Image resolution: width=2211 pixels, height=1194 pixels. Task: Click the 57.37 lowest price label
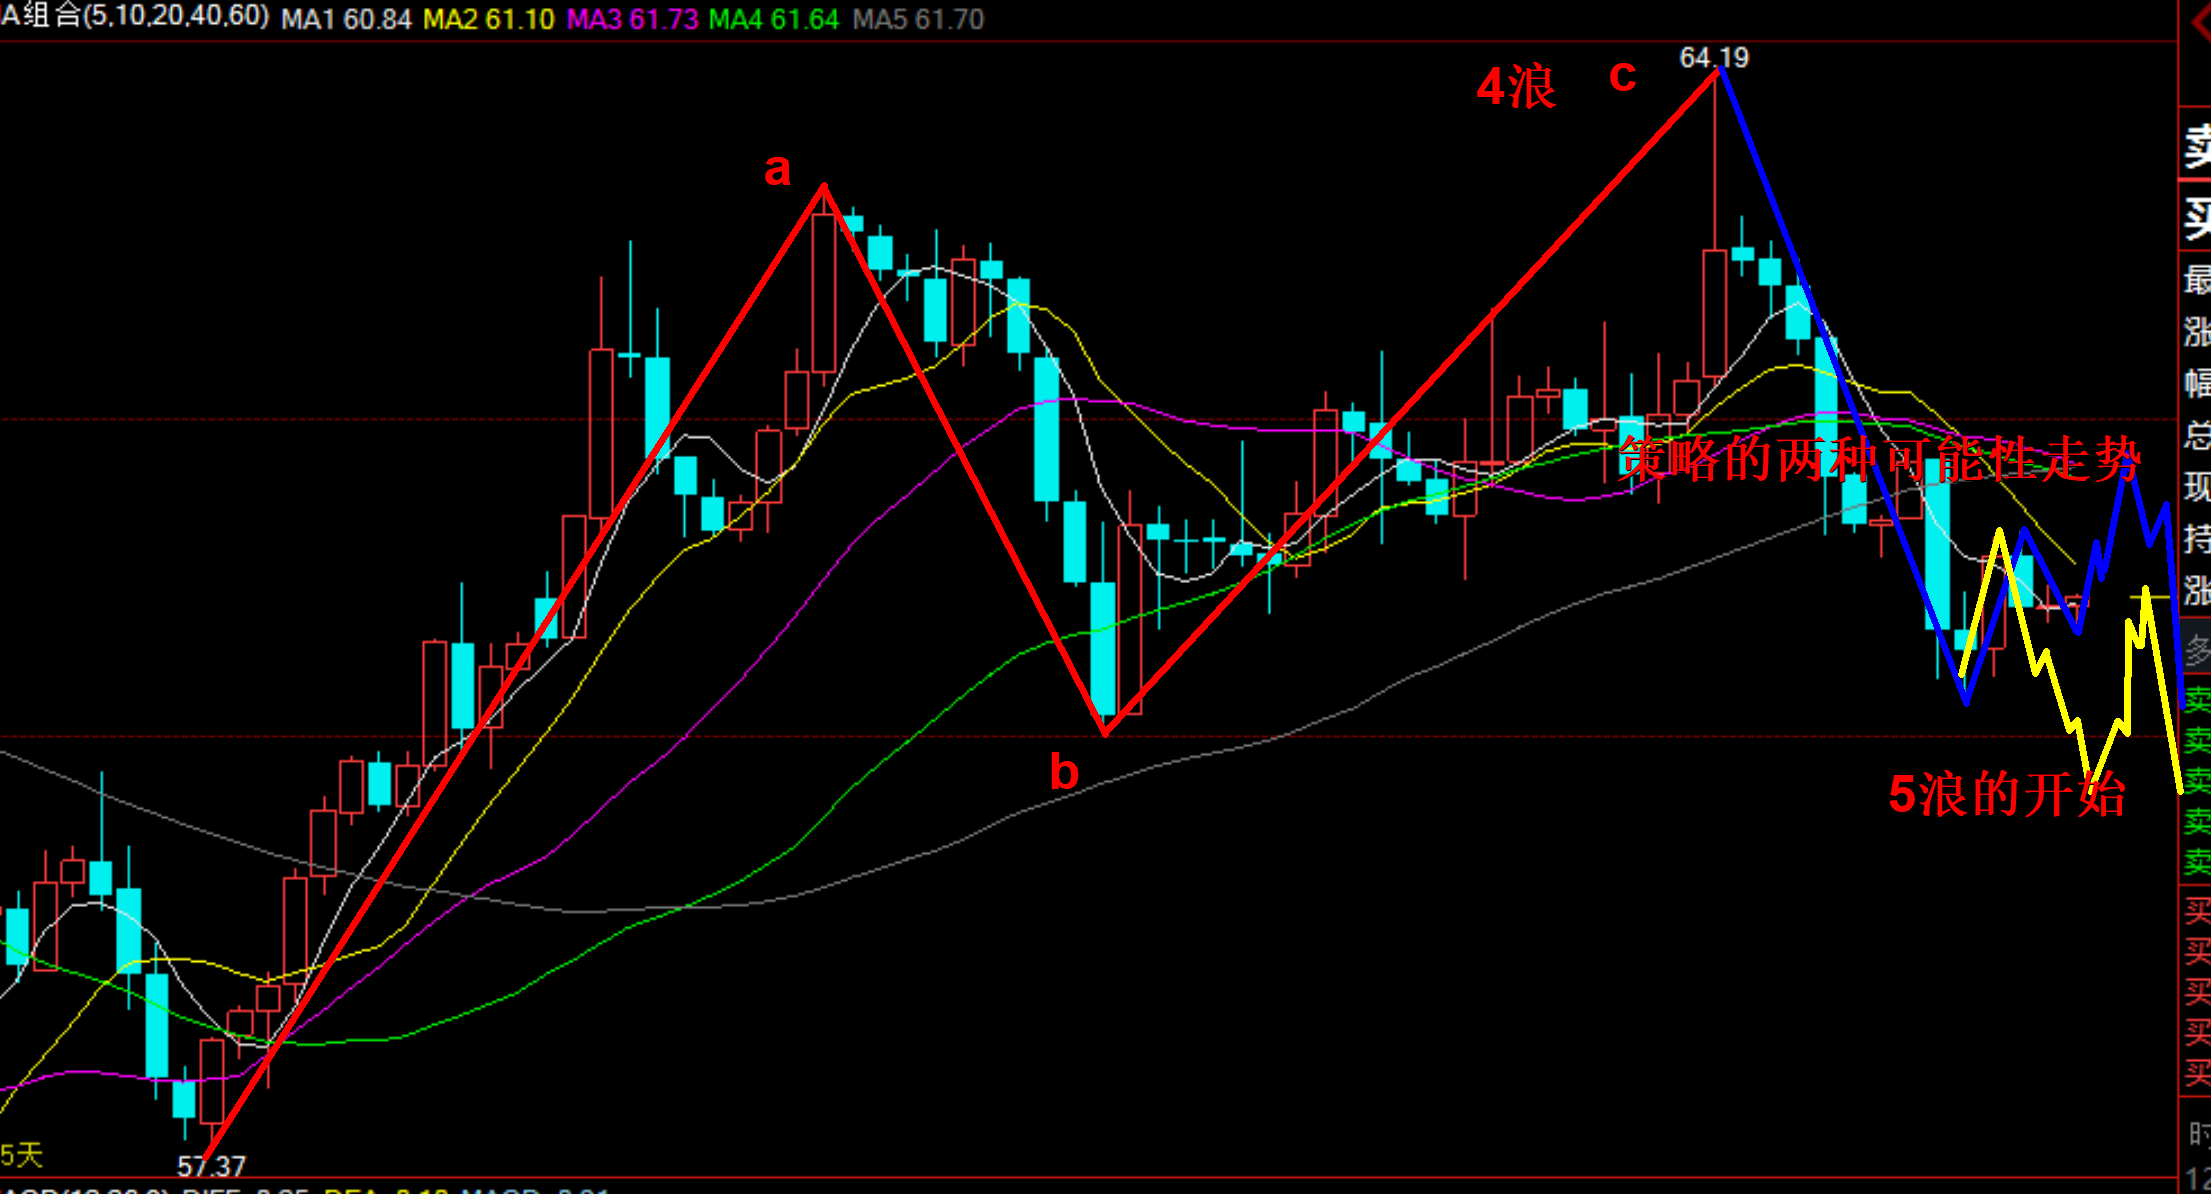pos(211,1166)
